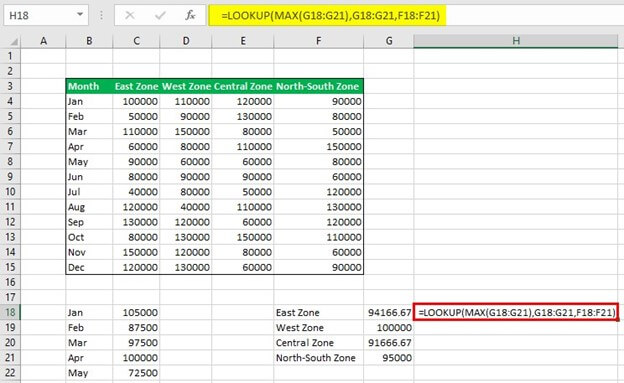624x383 pixels.
Task: Select value 91666.67 in G20
Action: (x=389, y=343)
